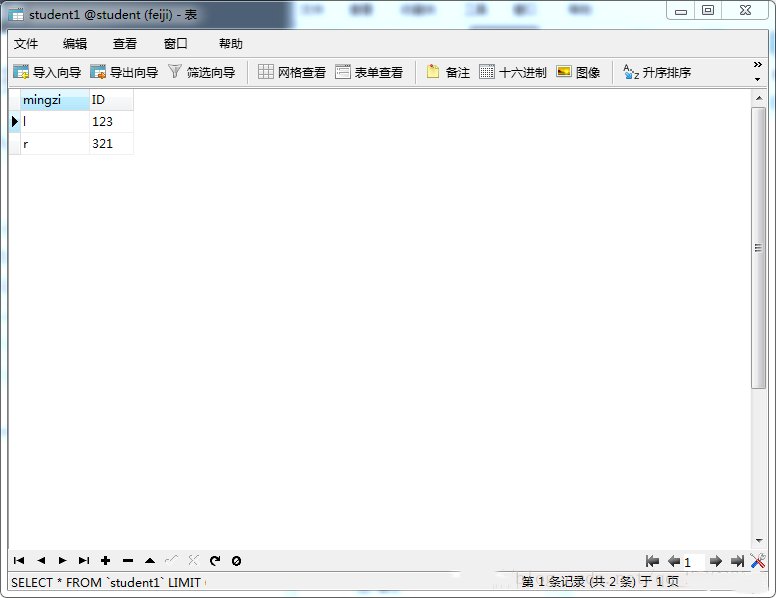
Task: Stop loading with the stop icon
Action: click(x=237, y=560)
